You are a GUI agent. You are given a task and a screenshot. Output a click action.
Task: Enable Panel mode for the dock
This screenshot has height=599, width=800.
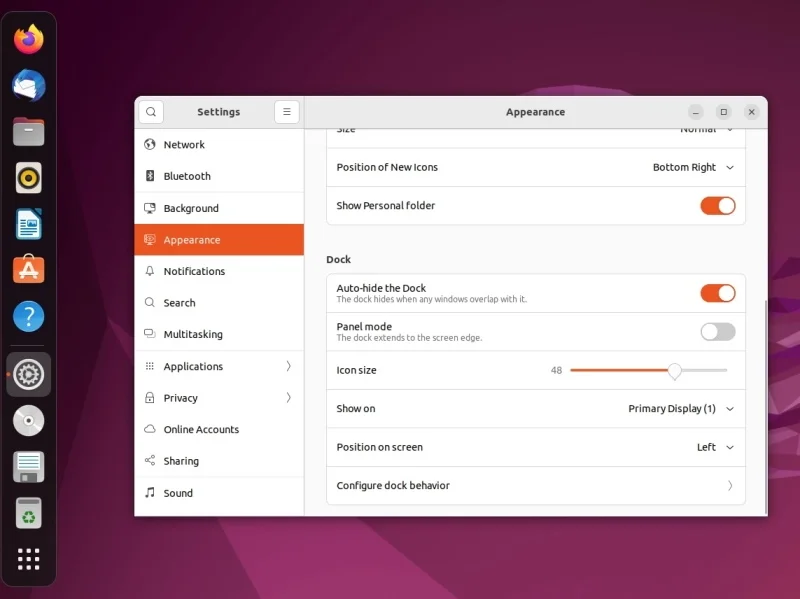[717, 332]
